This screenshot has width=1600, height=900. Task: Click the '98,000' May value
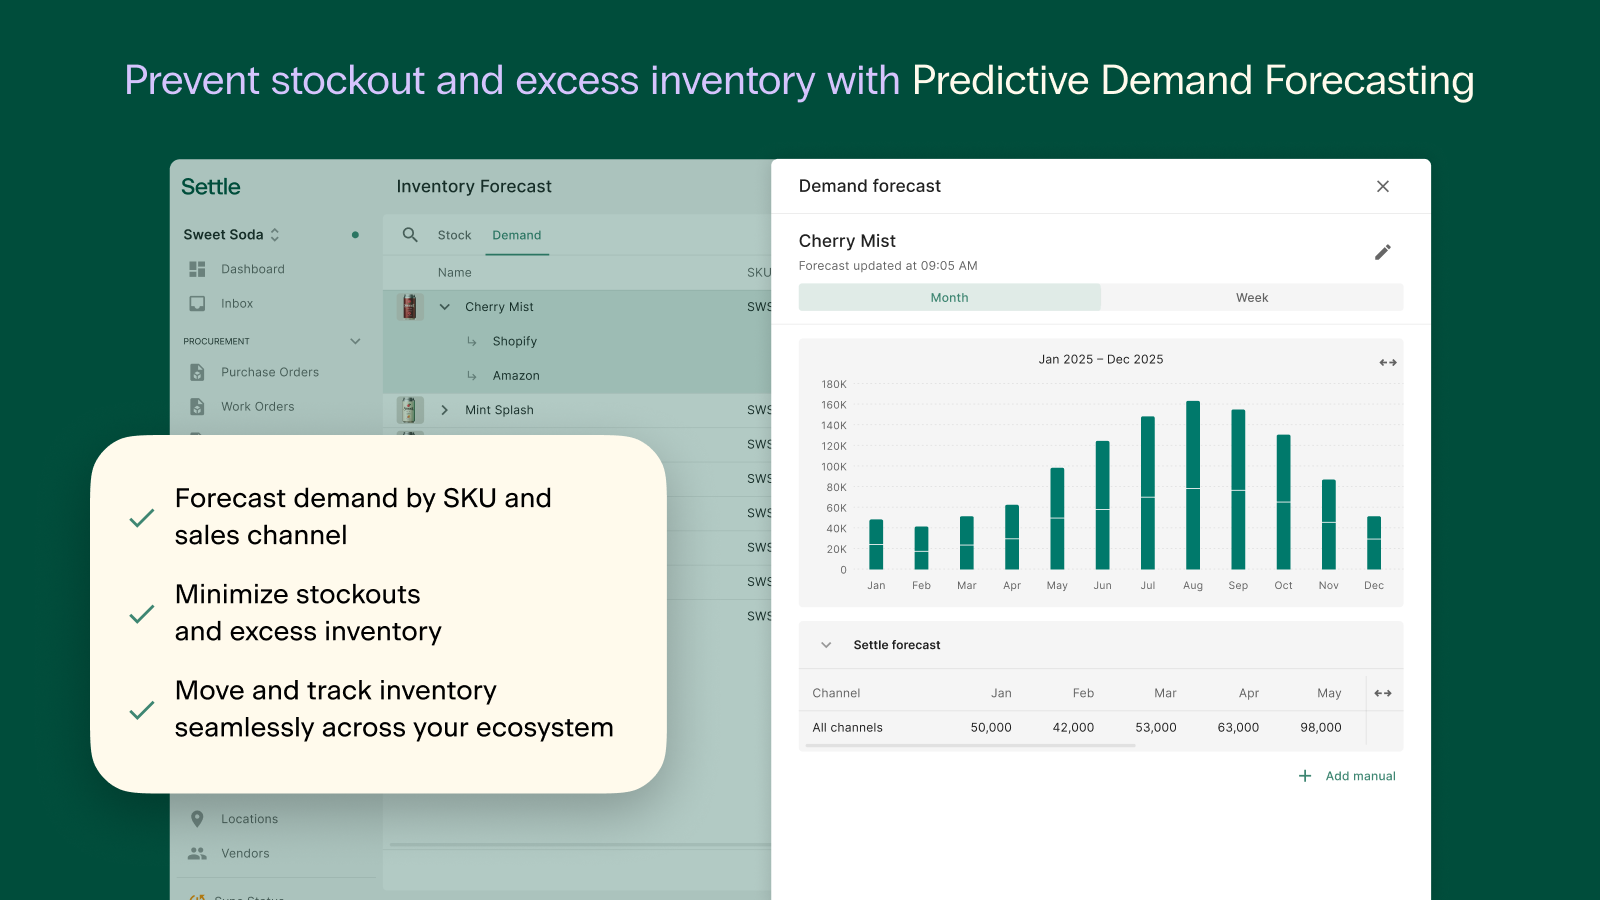1321,728
